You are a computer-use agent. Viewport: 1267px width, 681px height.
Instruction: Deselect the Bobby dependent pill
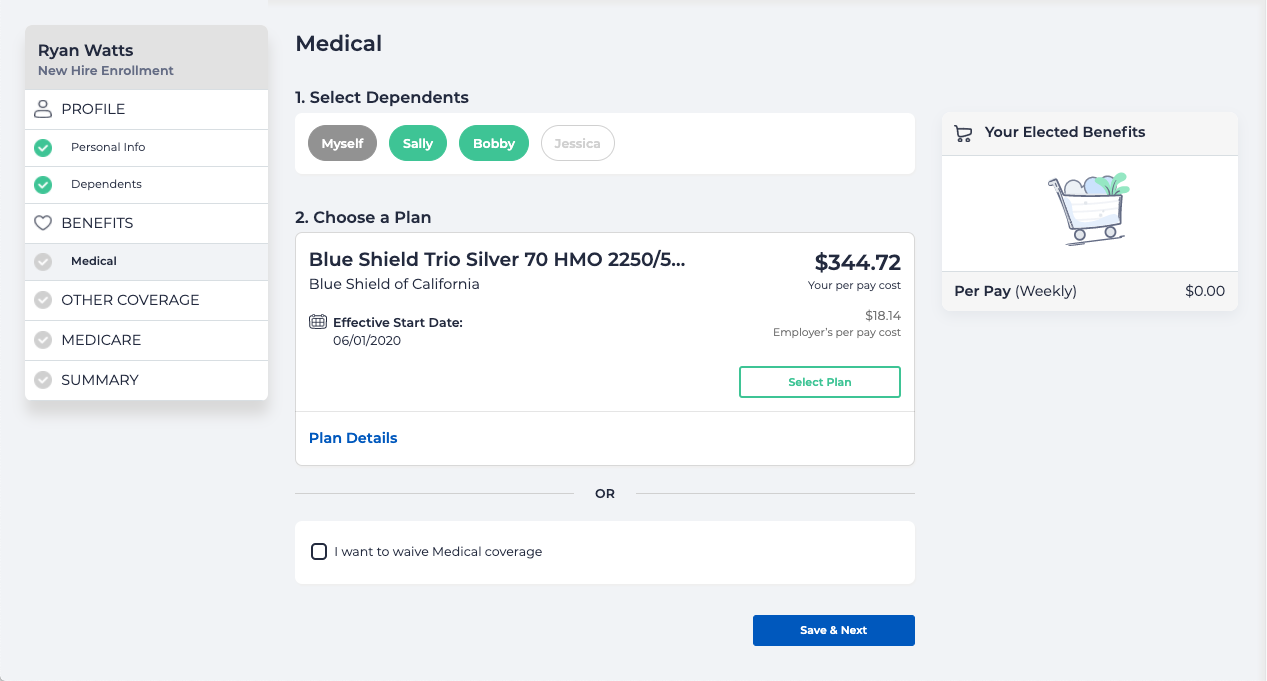pos(493,142)
